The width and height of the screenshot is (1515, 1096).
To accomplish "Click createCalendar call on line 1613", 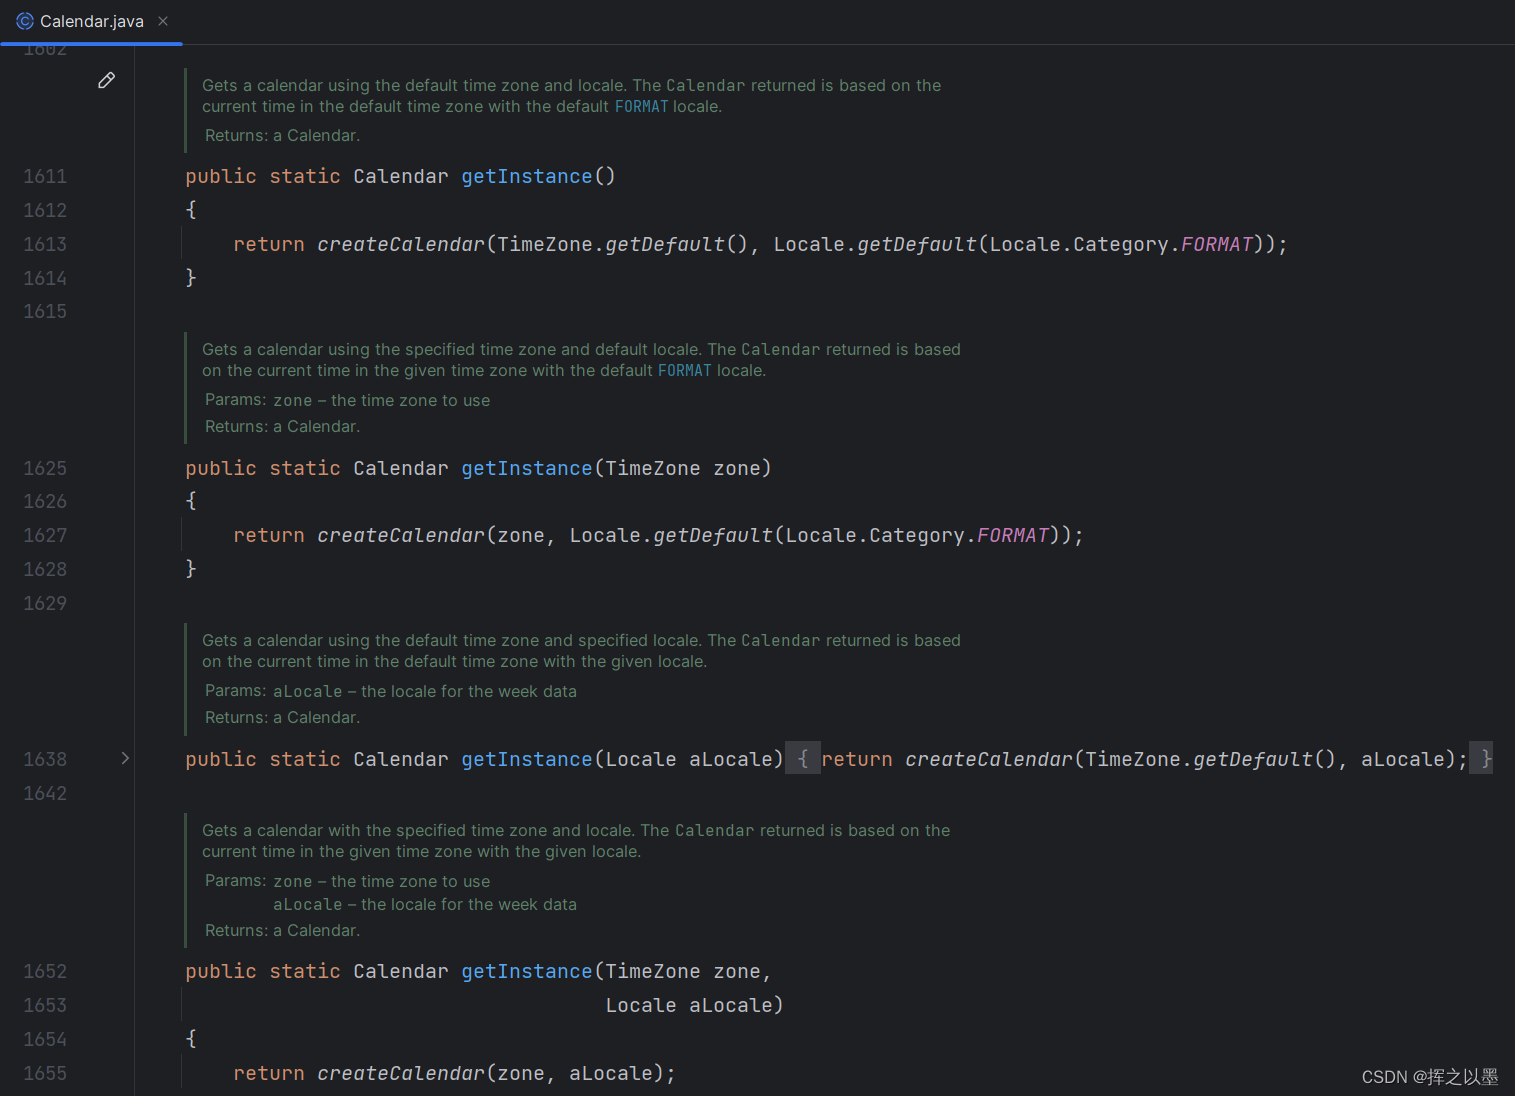I will click(x=401, y=245).
